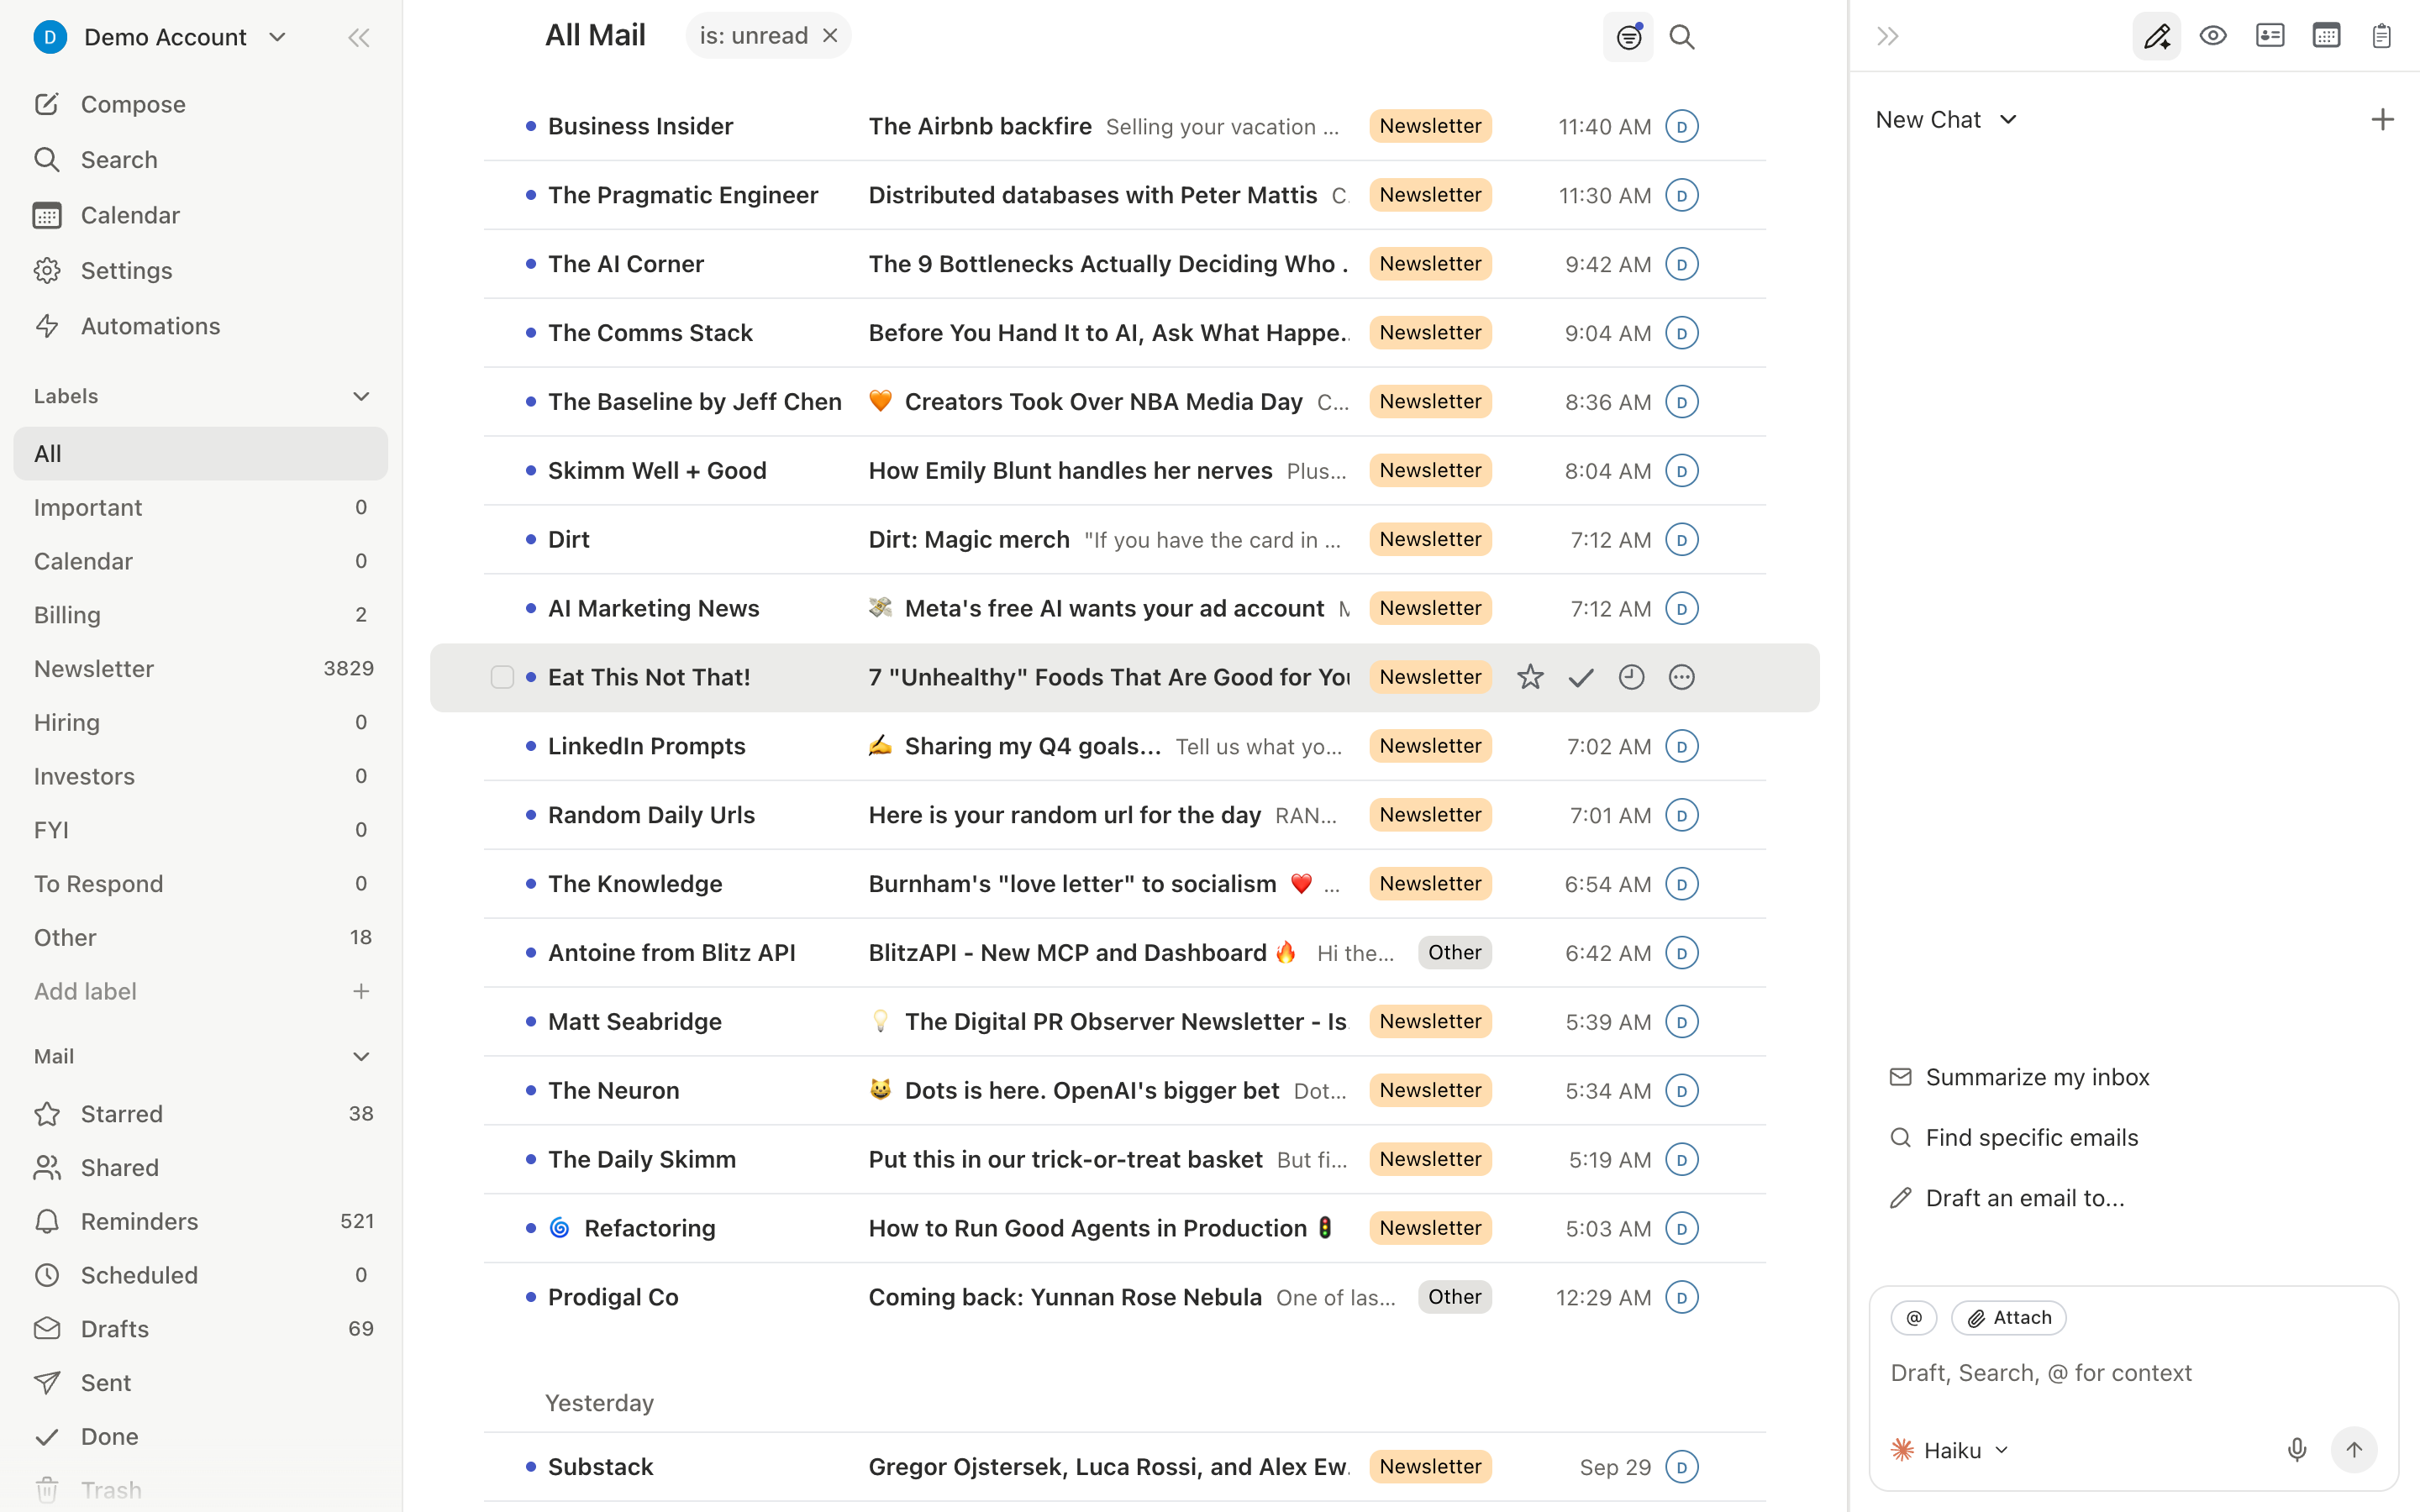Click the @ mention button in chat box
This screenshot has width=2420, height=1512.
click(x=1913, y=1318)
